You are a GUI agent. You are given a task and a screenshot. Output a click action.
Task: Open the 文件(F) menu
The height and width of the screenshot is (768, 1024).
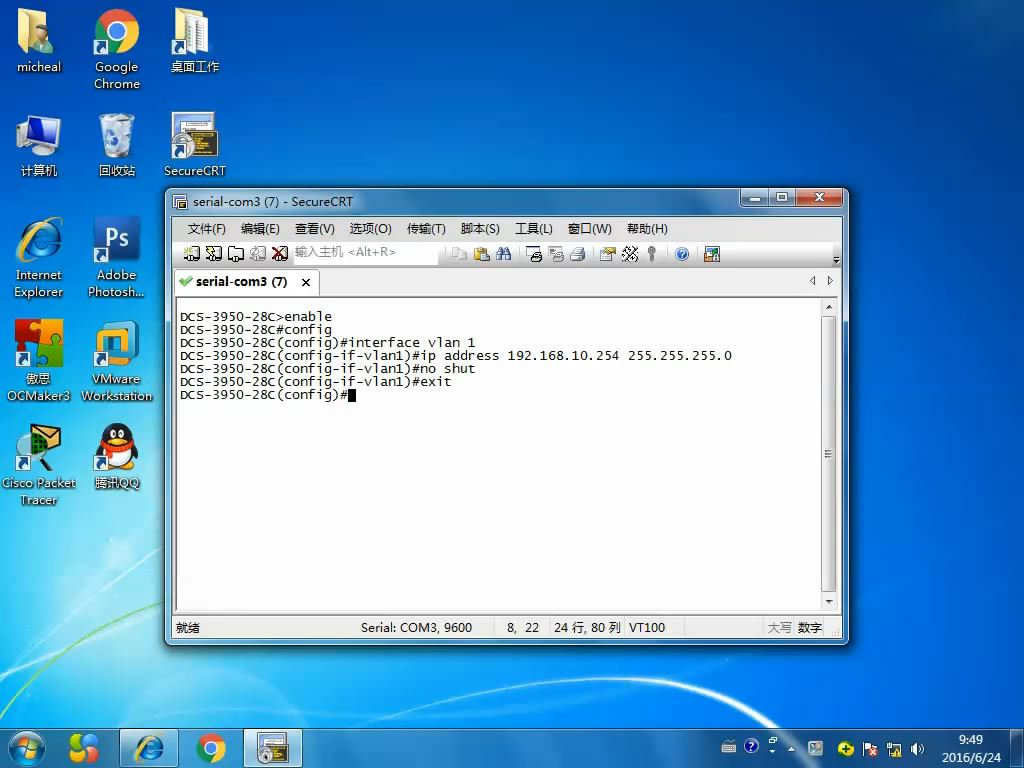point(206,229)
